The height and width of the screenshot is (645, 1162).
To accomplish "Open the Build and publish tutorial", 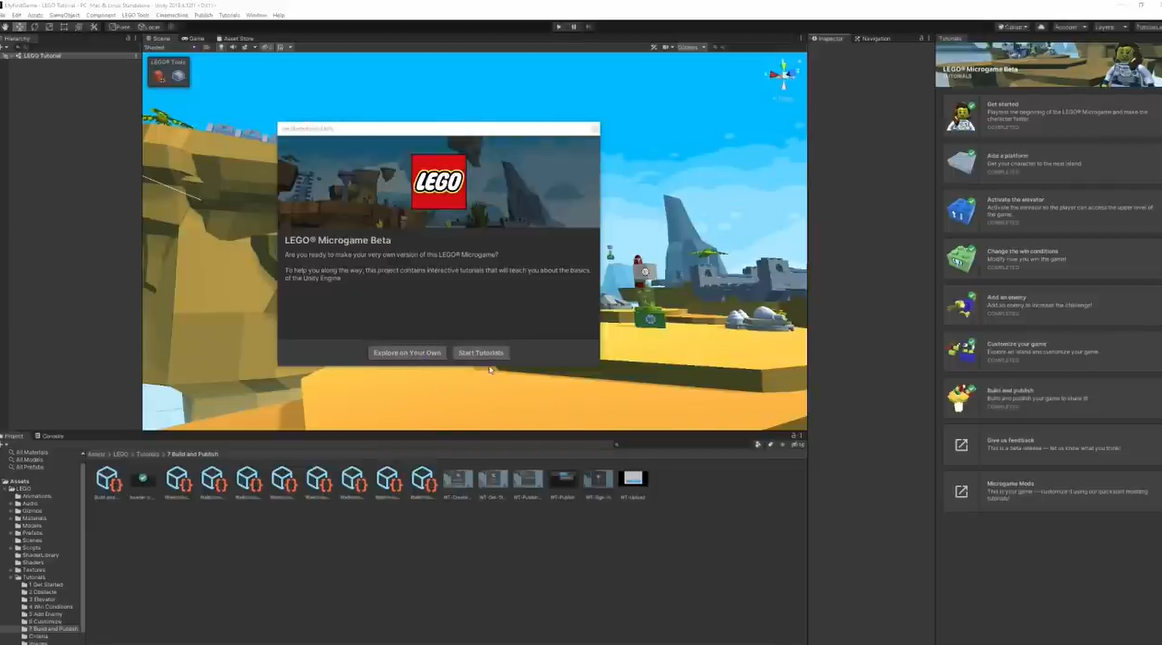I will coord(1052,398).
